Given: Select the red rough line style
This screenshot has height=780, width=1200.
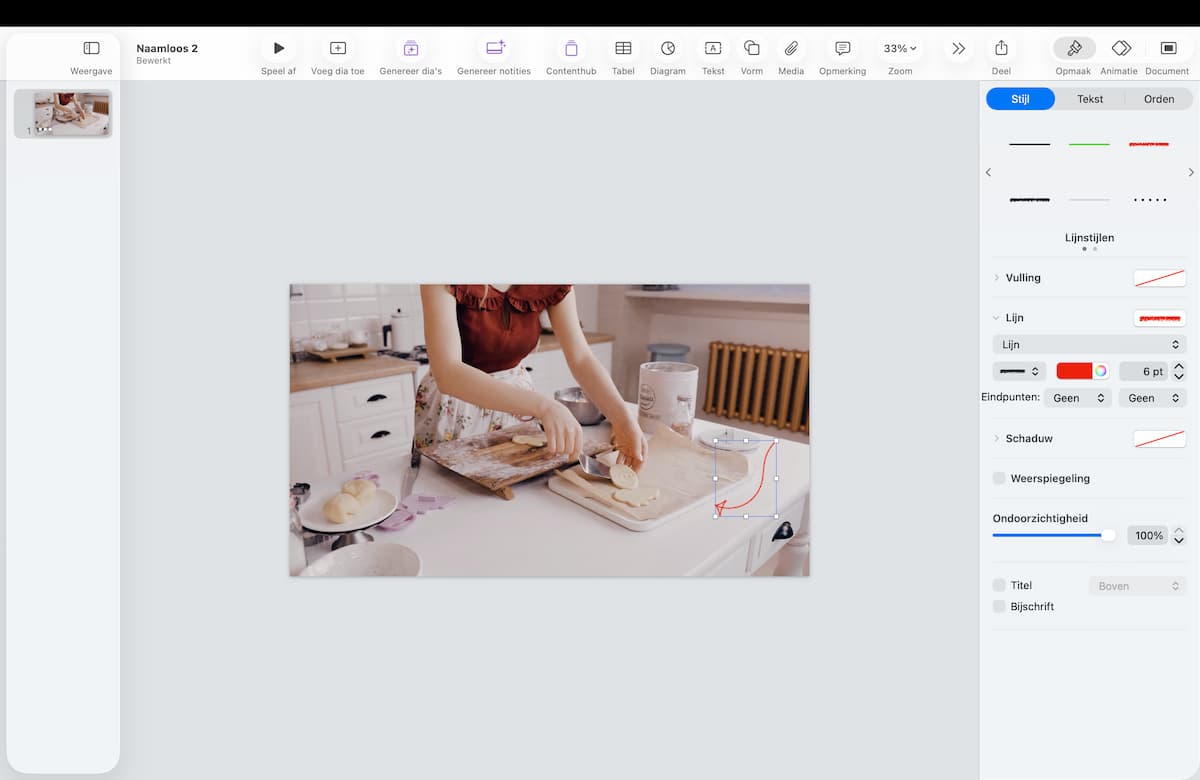Looking at the screenshot, I should [1149, 144].
